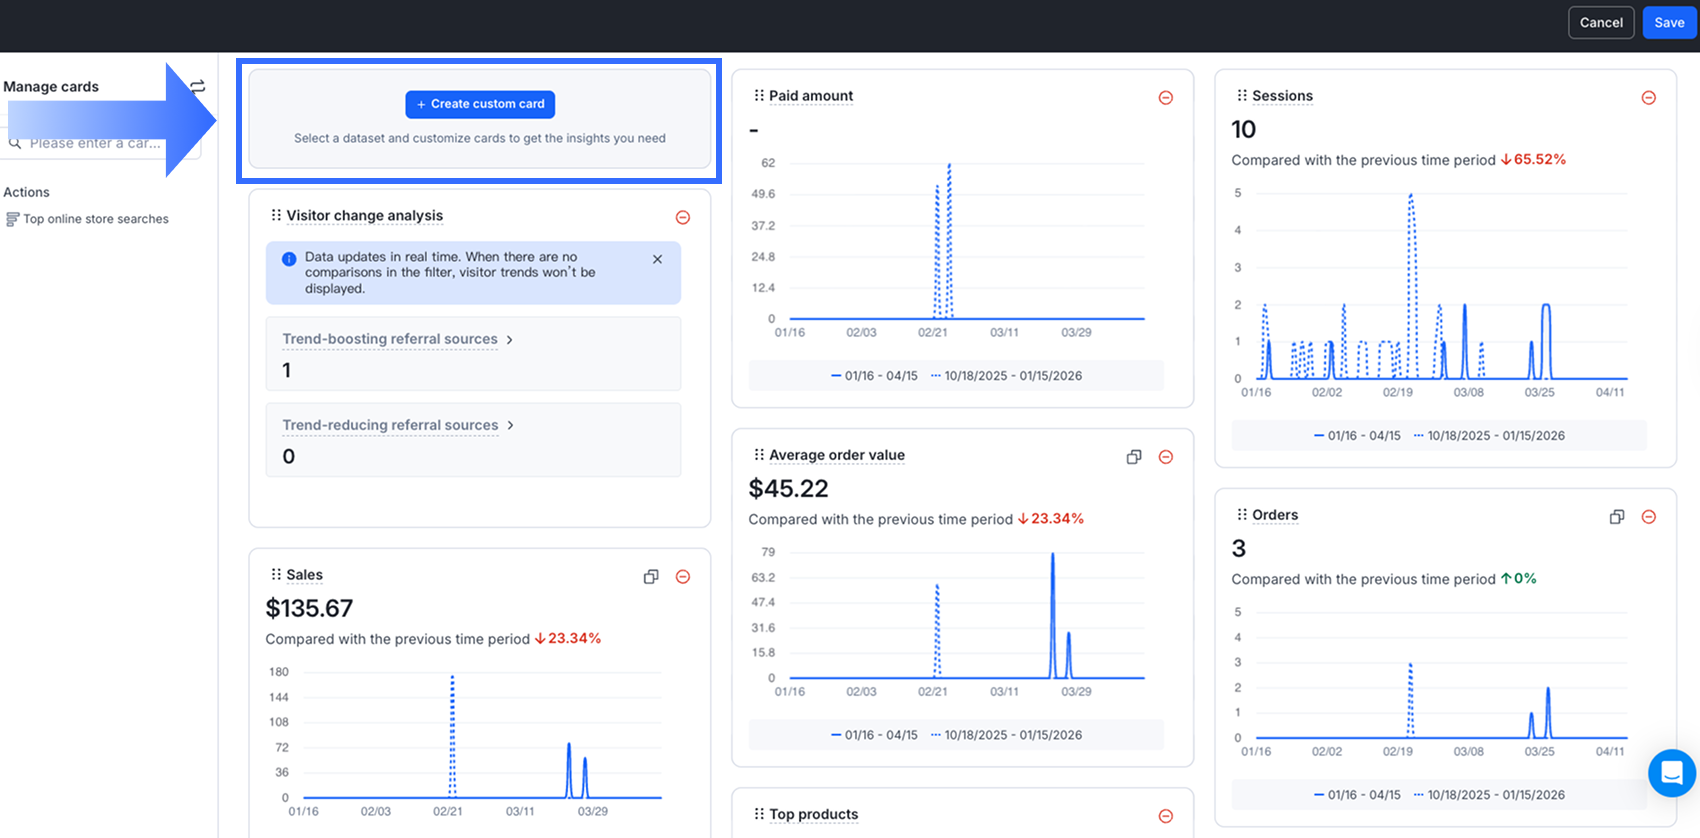Viewport: 1700px width, 838px height.
Task: Add Top online store searches card
Action: (95, 219)
